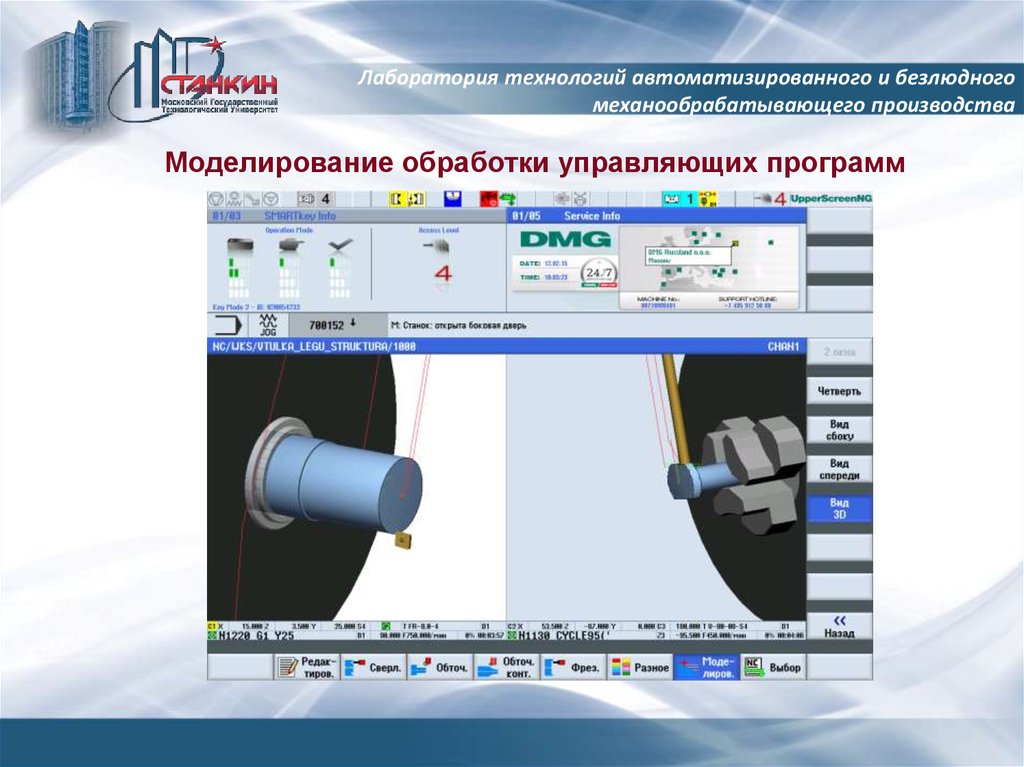Click the machine area arrow icon beside JOG

[227, 325]
